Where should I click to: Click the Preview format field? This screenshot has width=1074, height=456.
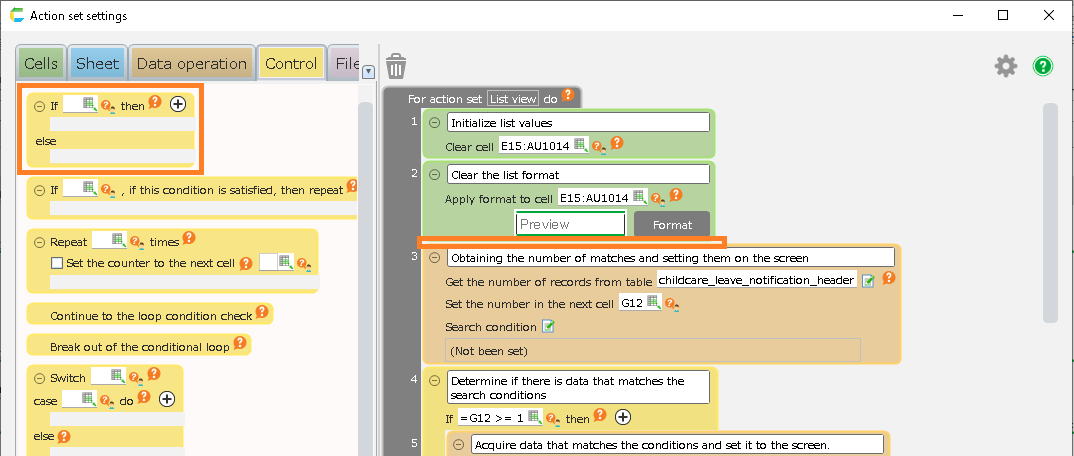click(571, 225)
